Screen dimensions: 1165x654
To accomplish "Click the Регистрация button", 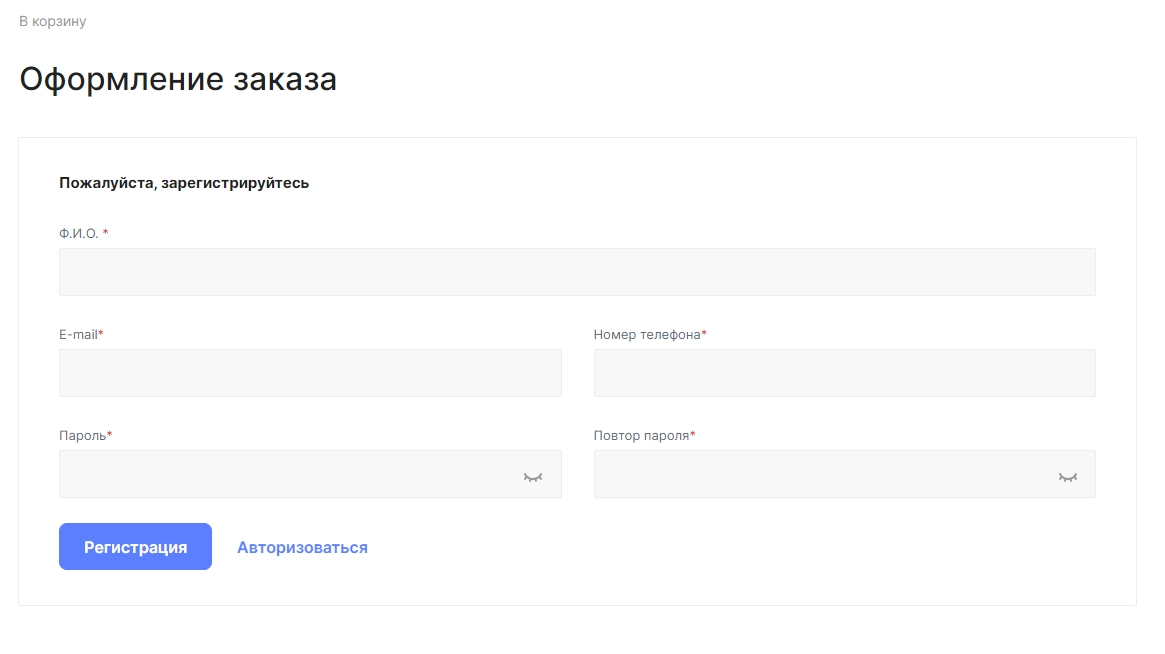I will coord(135,547).
